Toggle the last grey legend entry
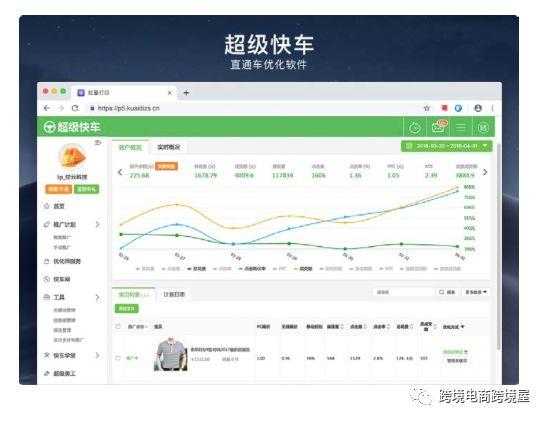The width and height of the screenshot is (547, 421). [x=447, y=269]
